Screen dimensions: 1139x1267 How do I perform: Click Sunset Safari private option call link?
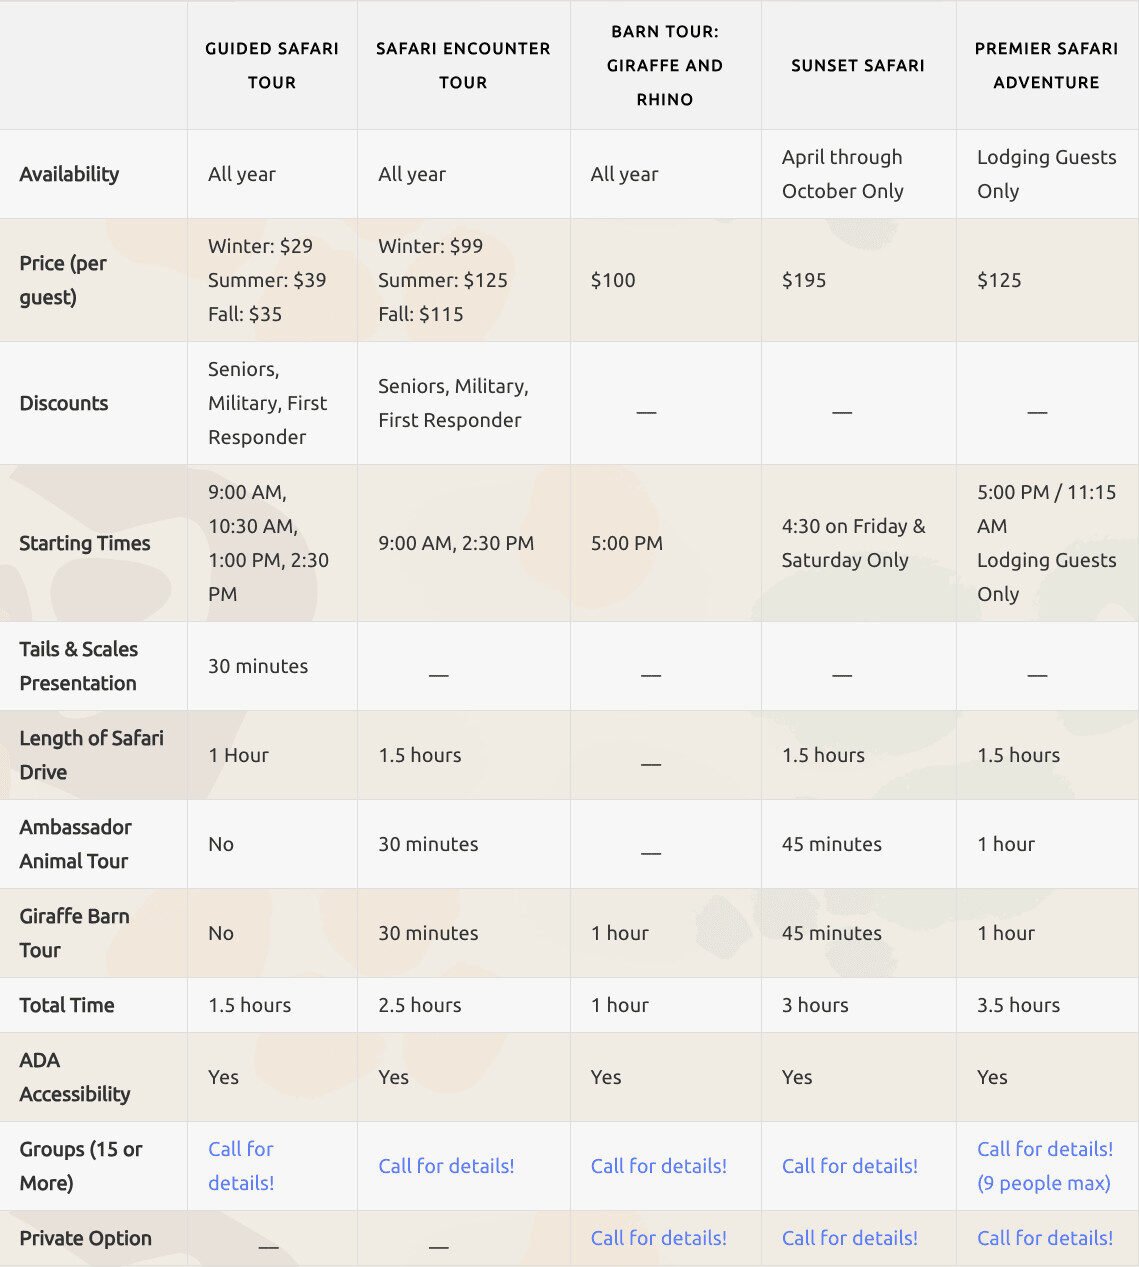(x=849, y=1238)
